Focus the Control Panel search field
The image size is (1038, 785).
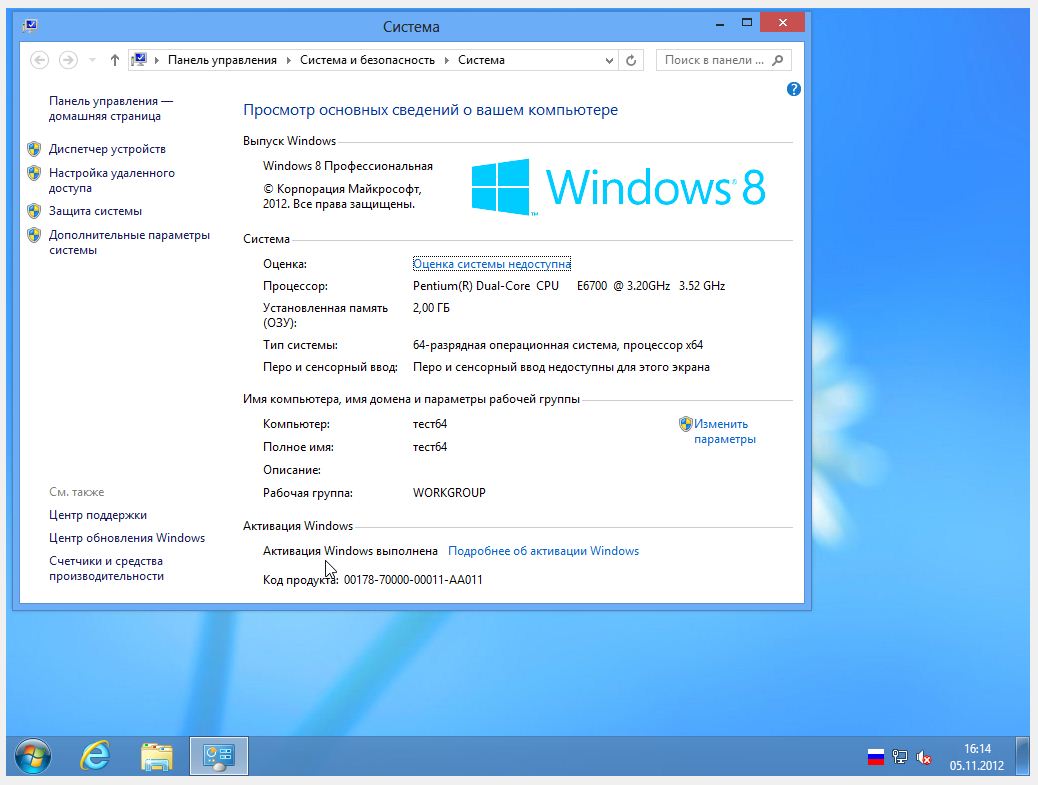[724, 60]
